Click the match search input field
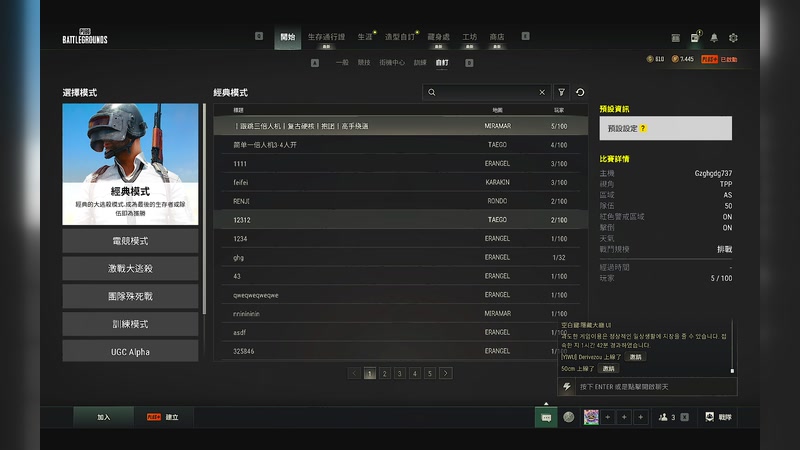 point(487,92)
